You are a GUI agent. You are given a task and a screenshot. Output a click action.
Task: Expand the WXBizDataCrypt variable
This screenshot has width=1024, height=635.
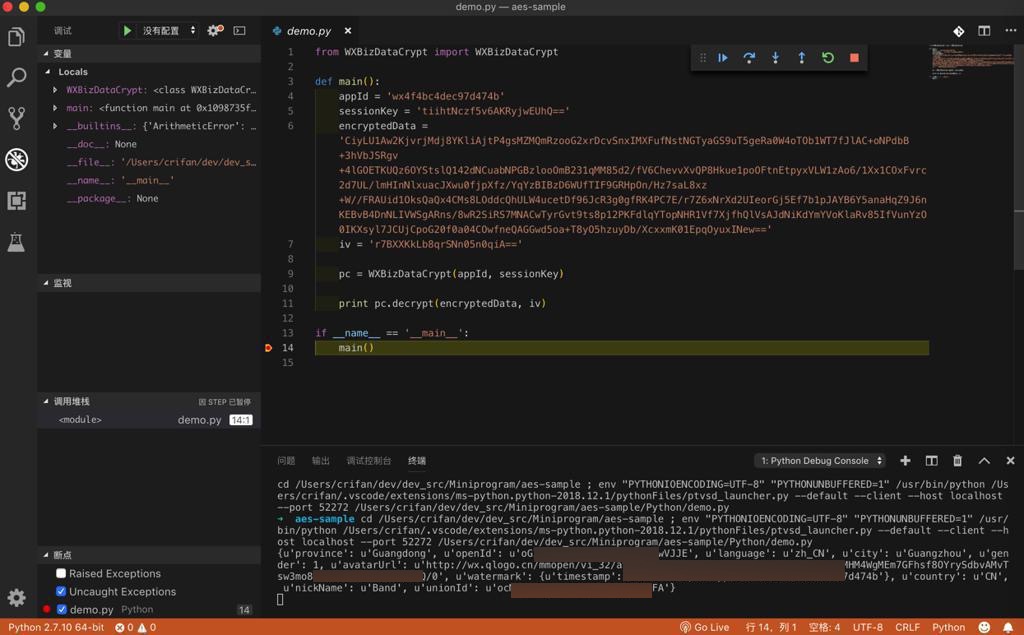click(x=55, y=90)
